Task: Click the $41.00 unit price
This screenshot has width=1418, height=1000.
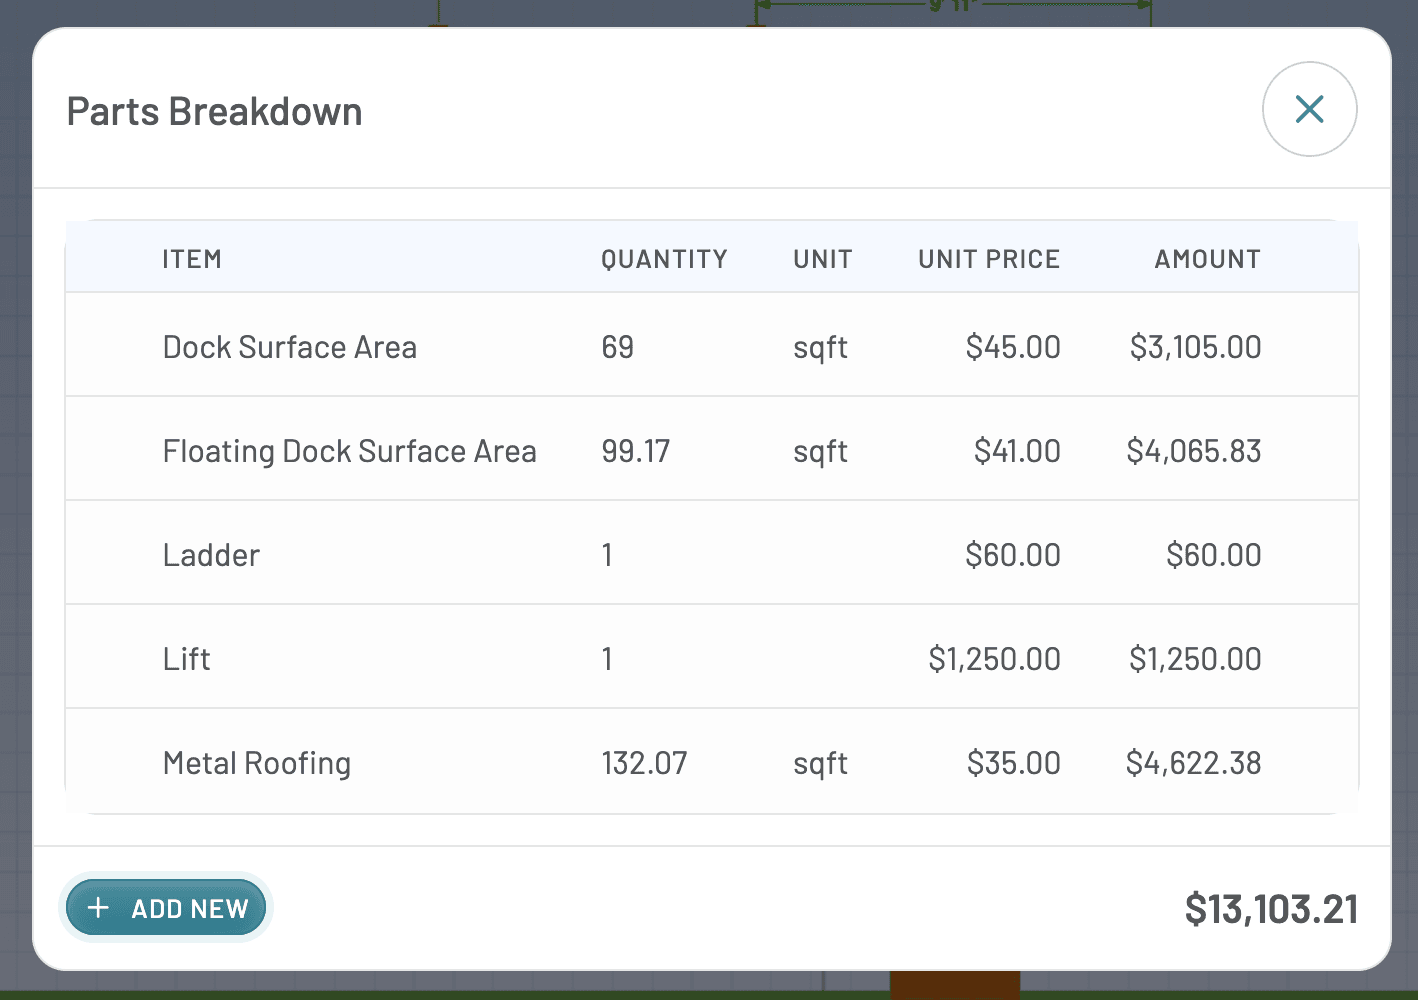Action: point(1017,451)
